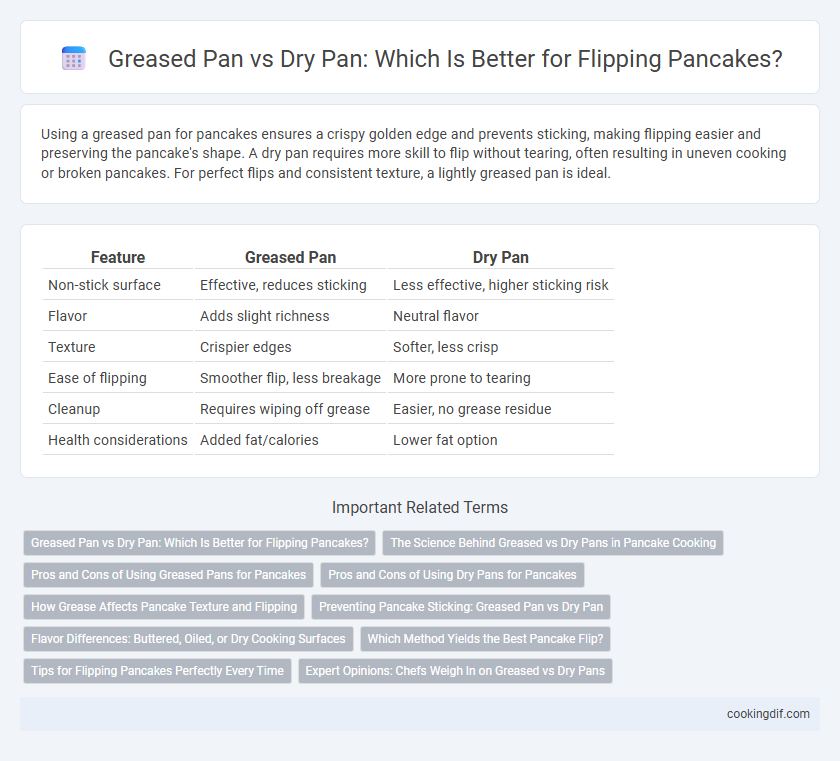Screen dimensions: 840x761
Task: Click the 'Dry Pan' column header
Action: (500, 258)
